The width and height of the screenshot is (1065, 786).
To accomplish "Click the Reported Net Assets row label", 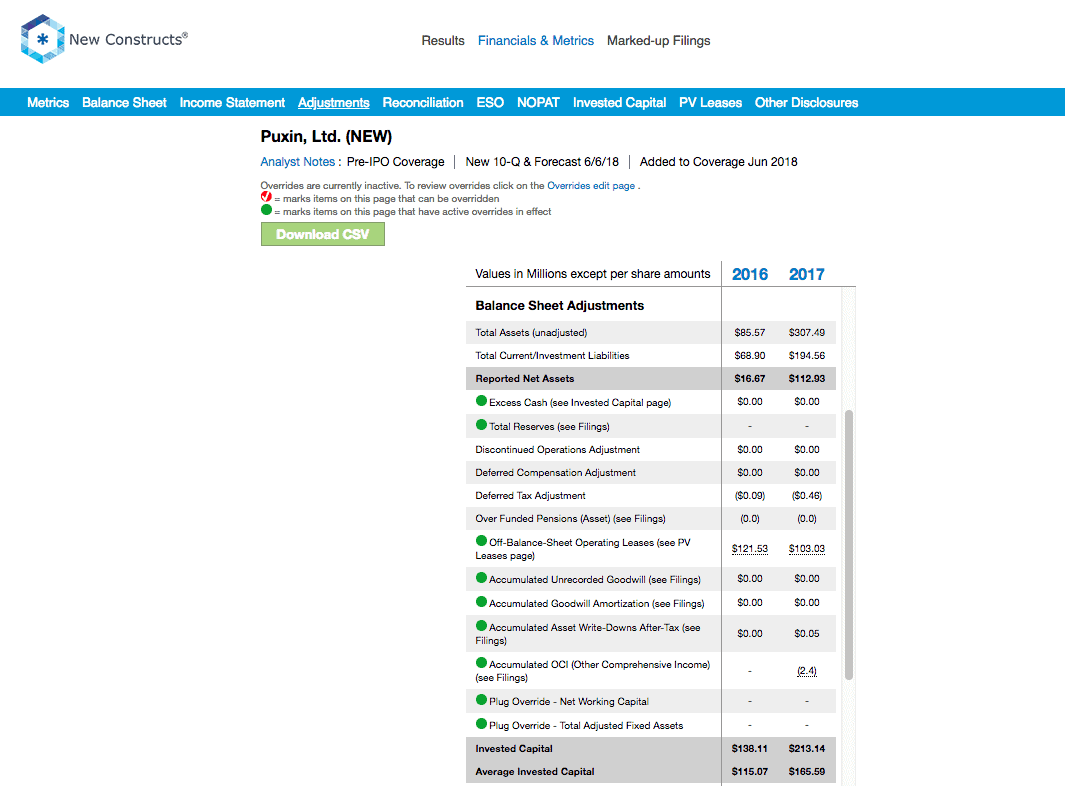I will click(525, 379).
